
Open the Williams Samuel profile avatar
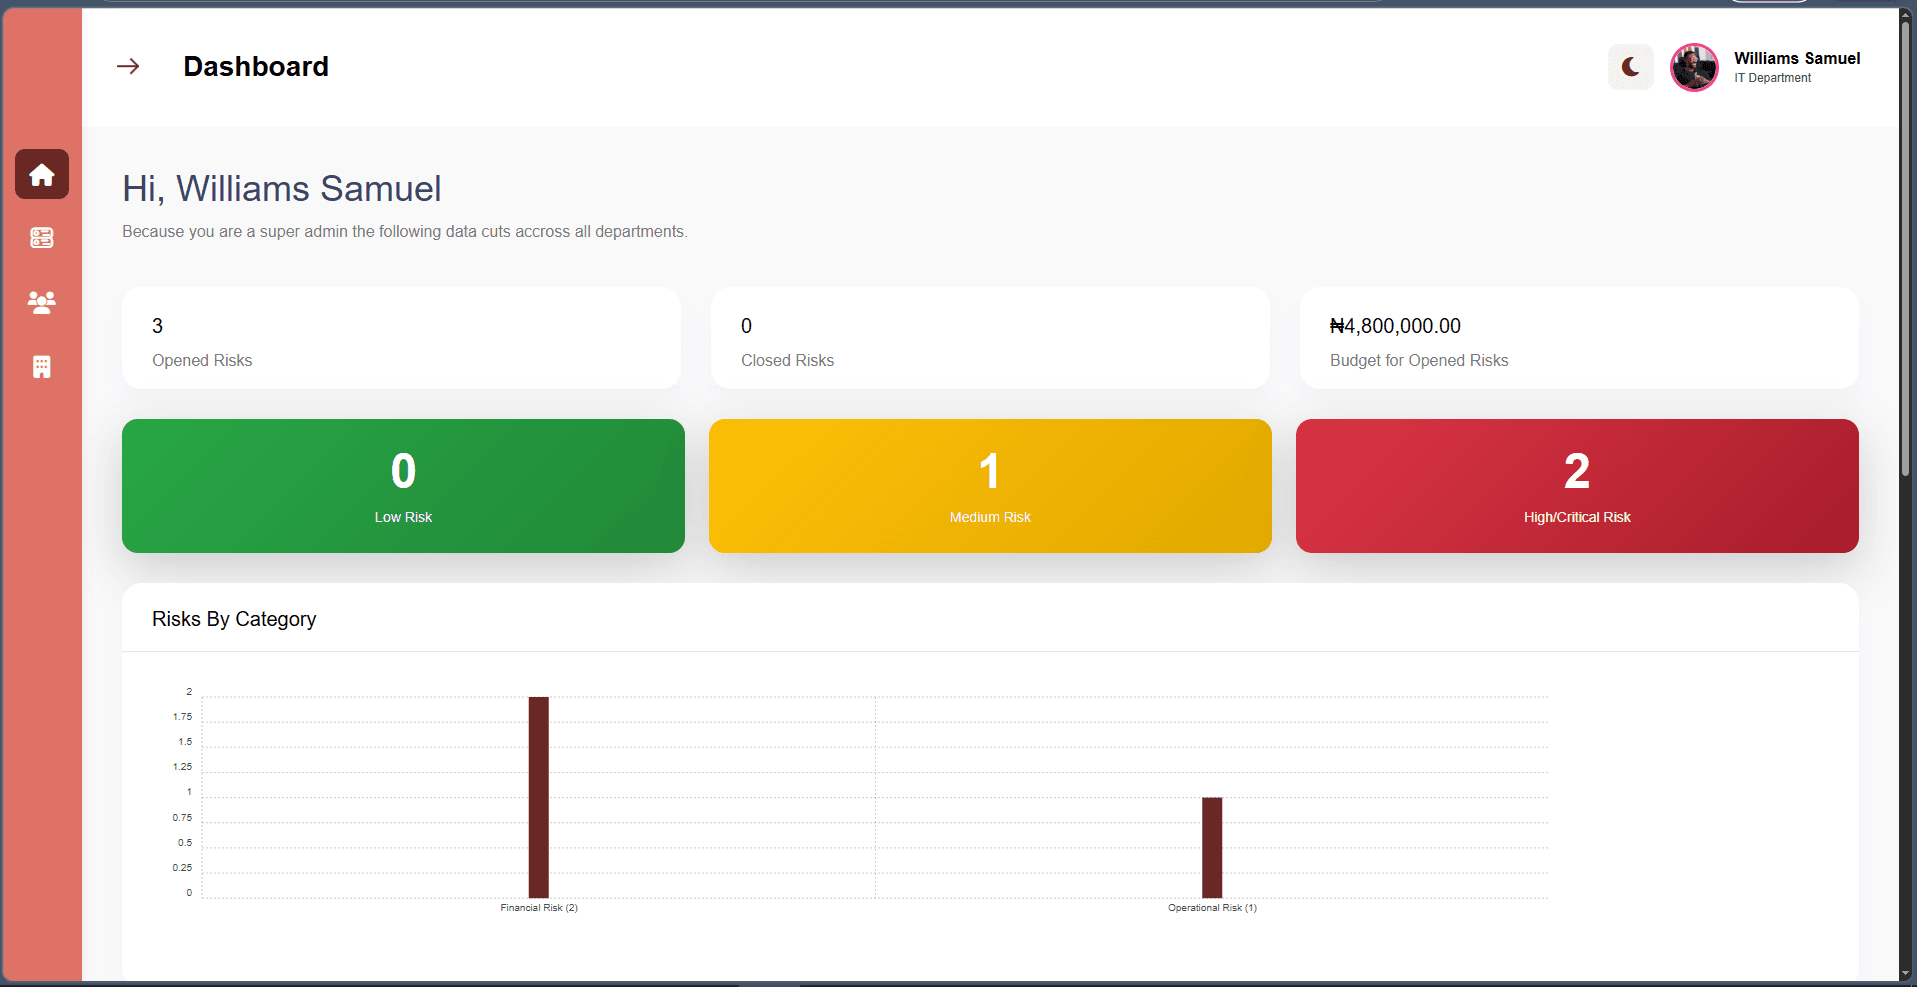[x=1694, y=67]
